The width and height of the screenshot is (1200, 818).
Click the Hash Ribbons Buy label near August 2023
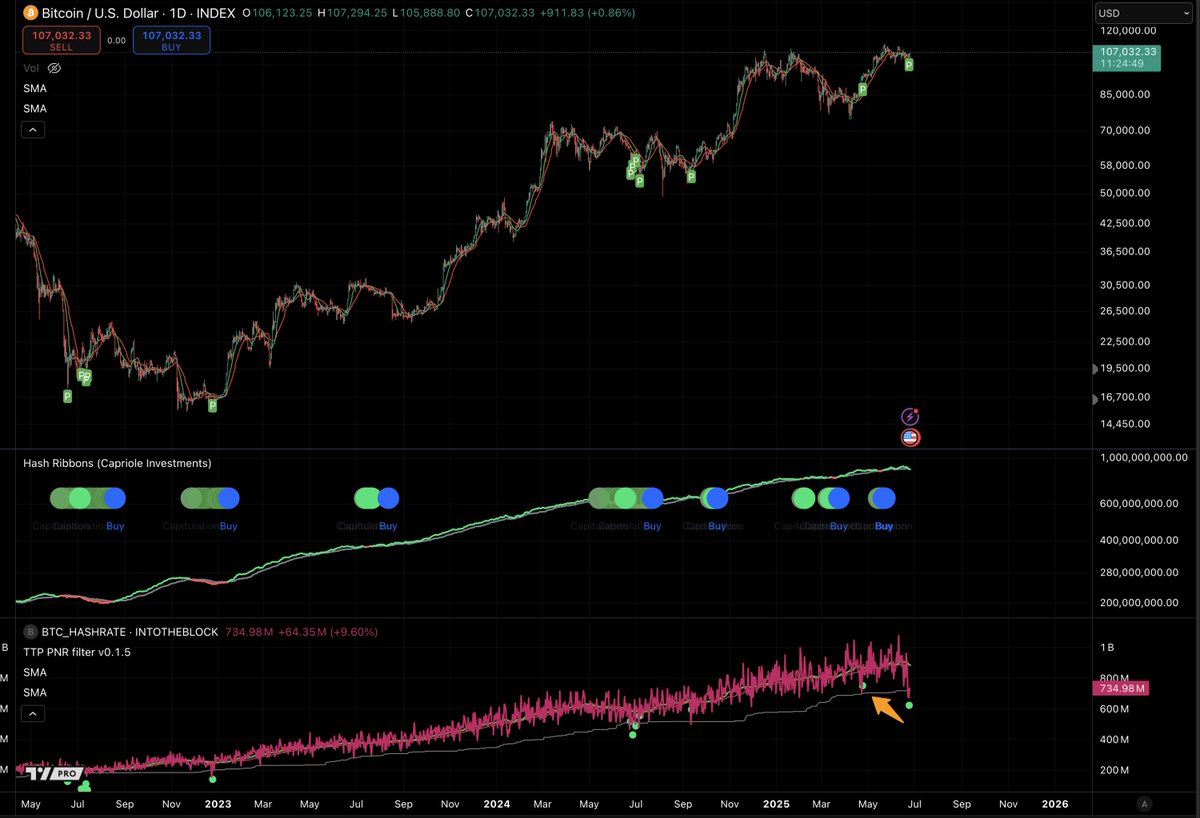click(388, 526)
